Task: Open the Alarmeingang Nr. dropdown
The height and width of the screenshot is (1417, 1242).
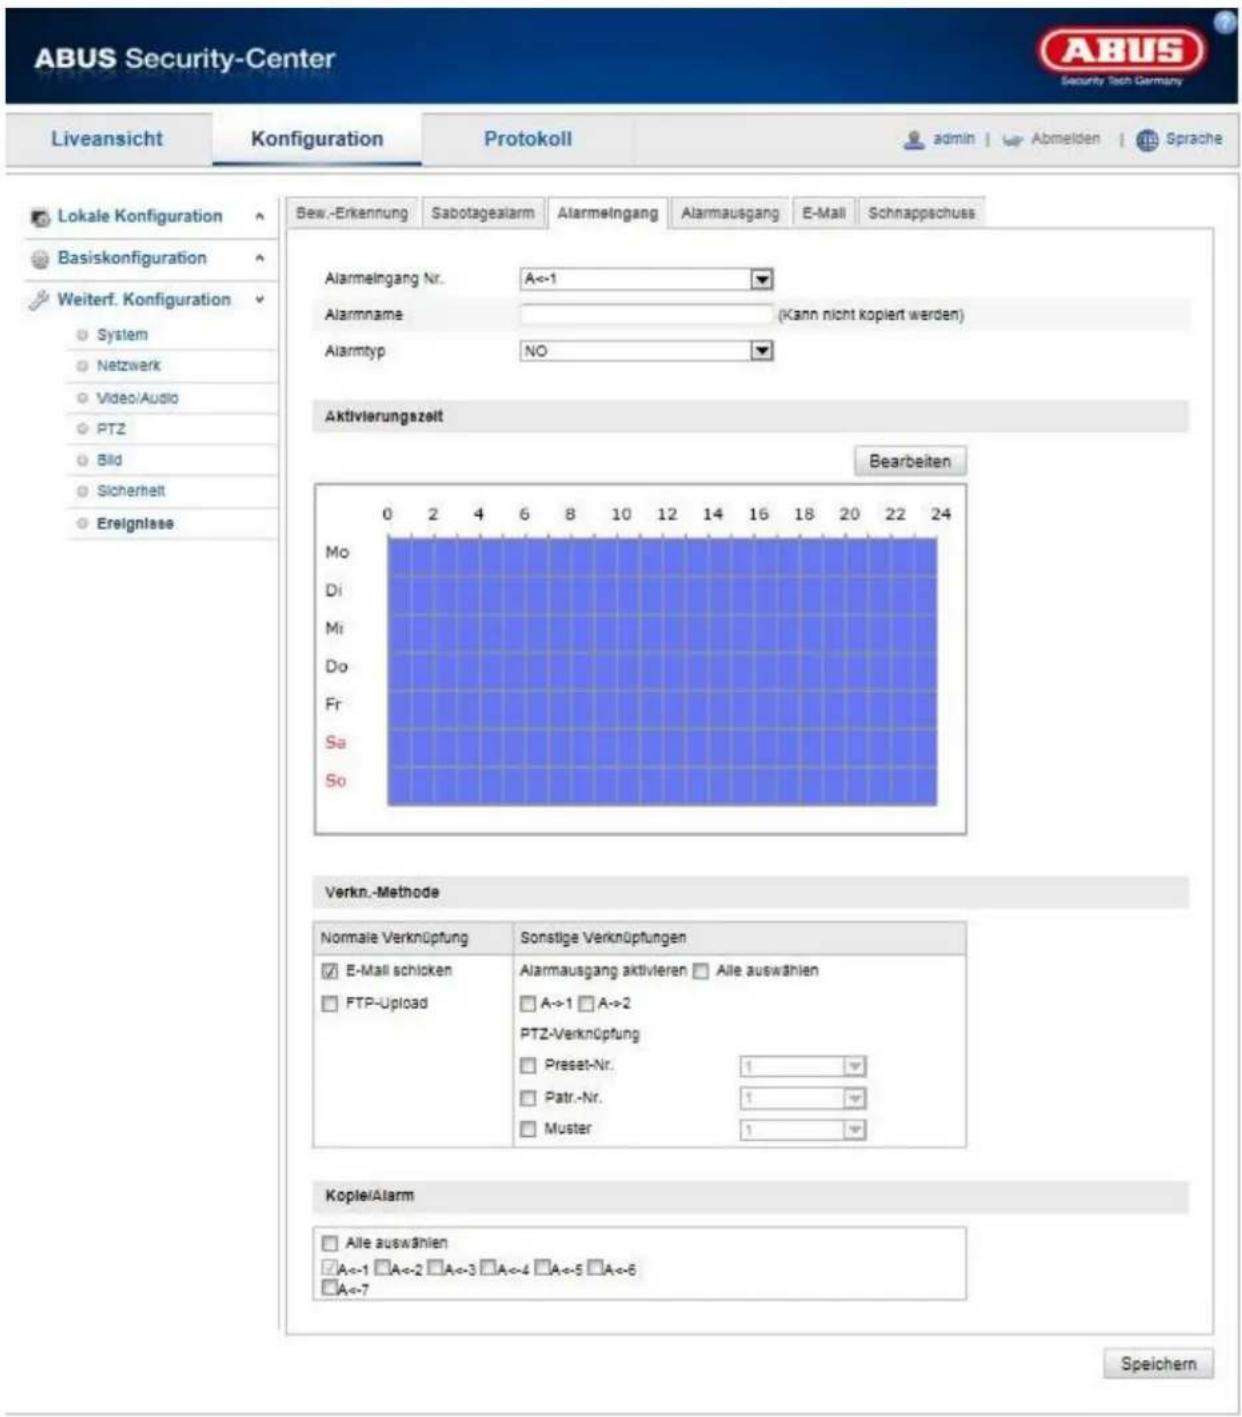Action: pyautogui.click(x=647, y=279)
